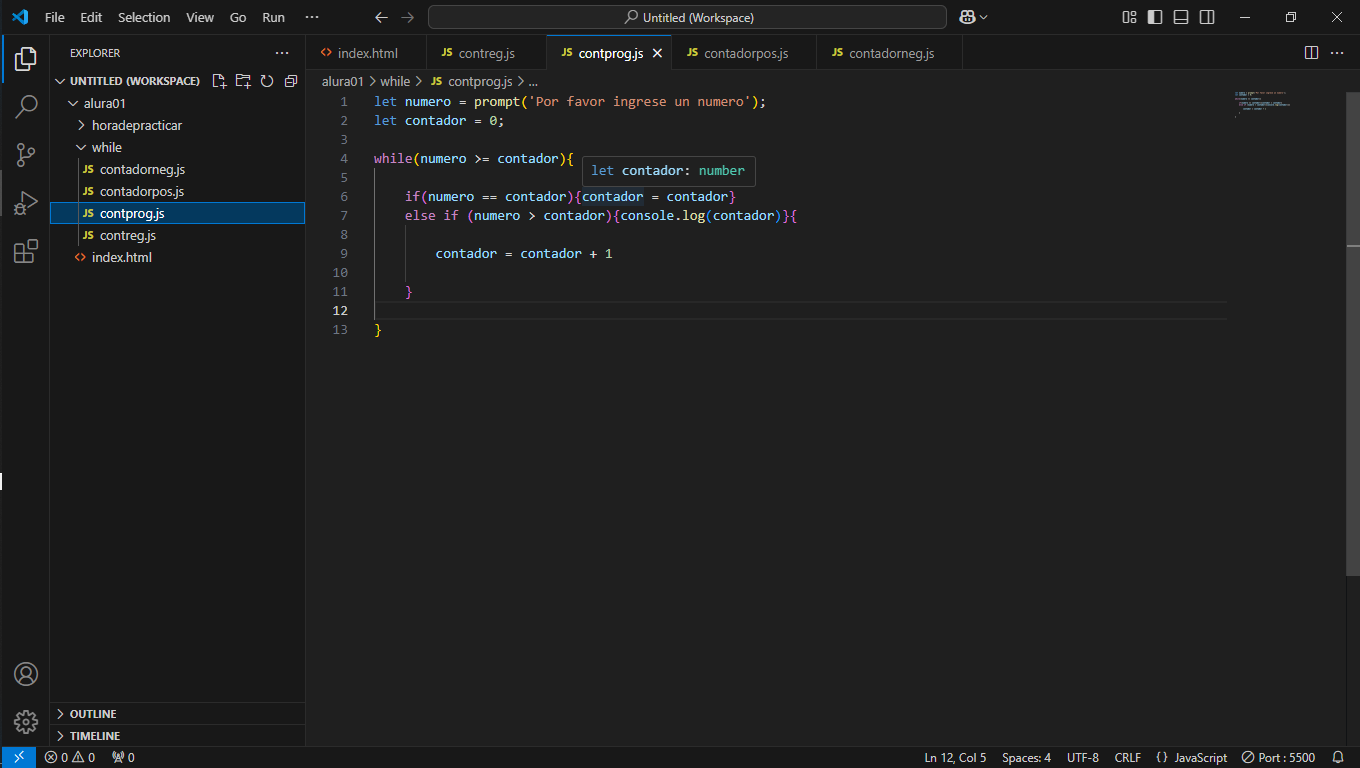Click the remote window indicator in status bar

[x=19, y=757]
